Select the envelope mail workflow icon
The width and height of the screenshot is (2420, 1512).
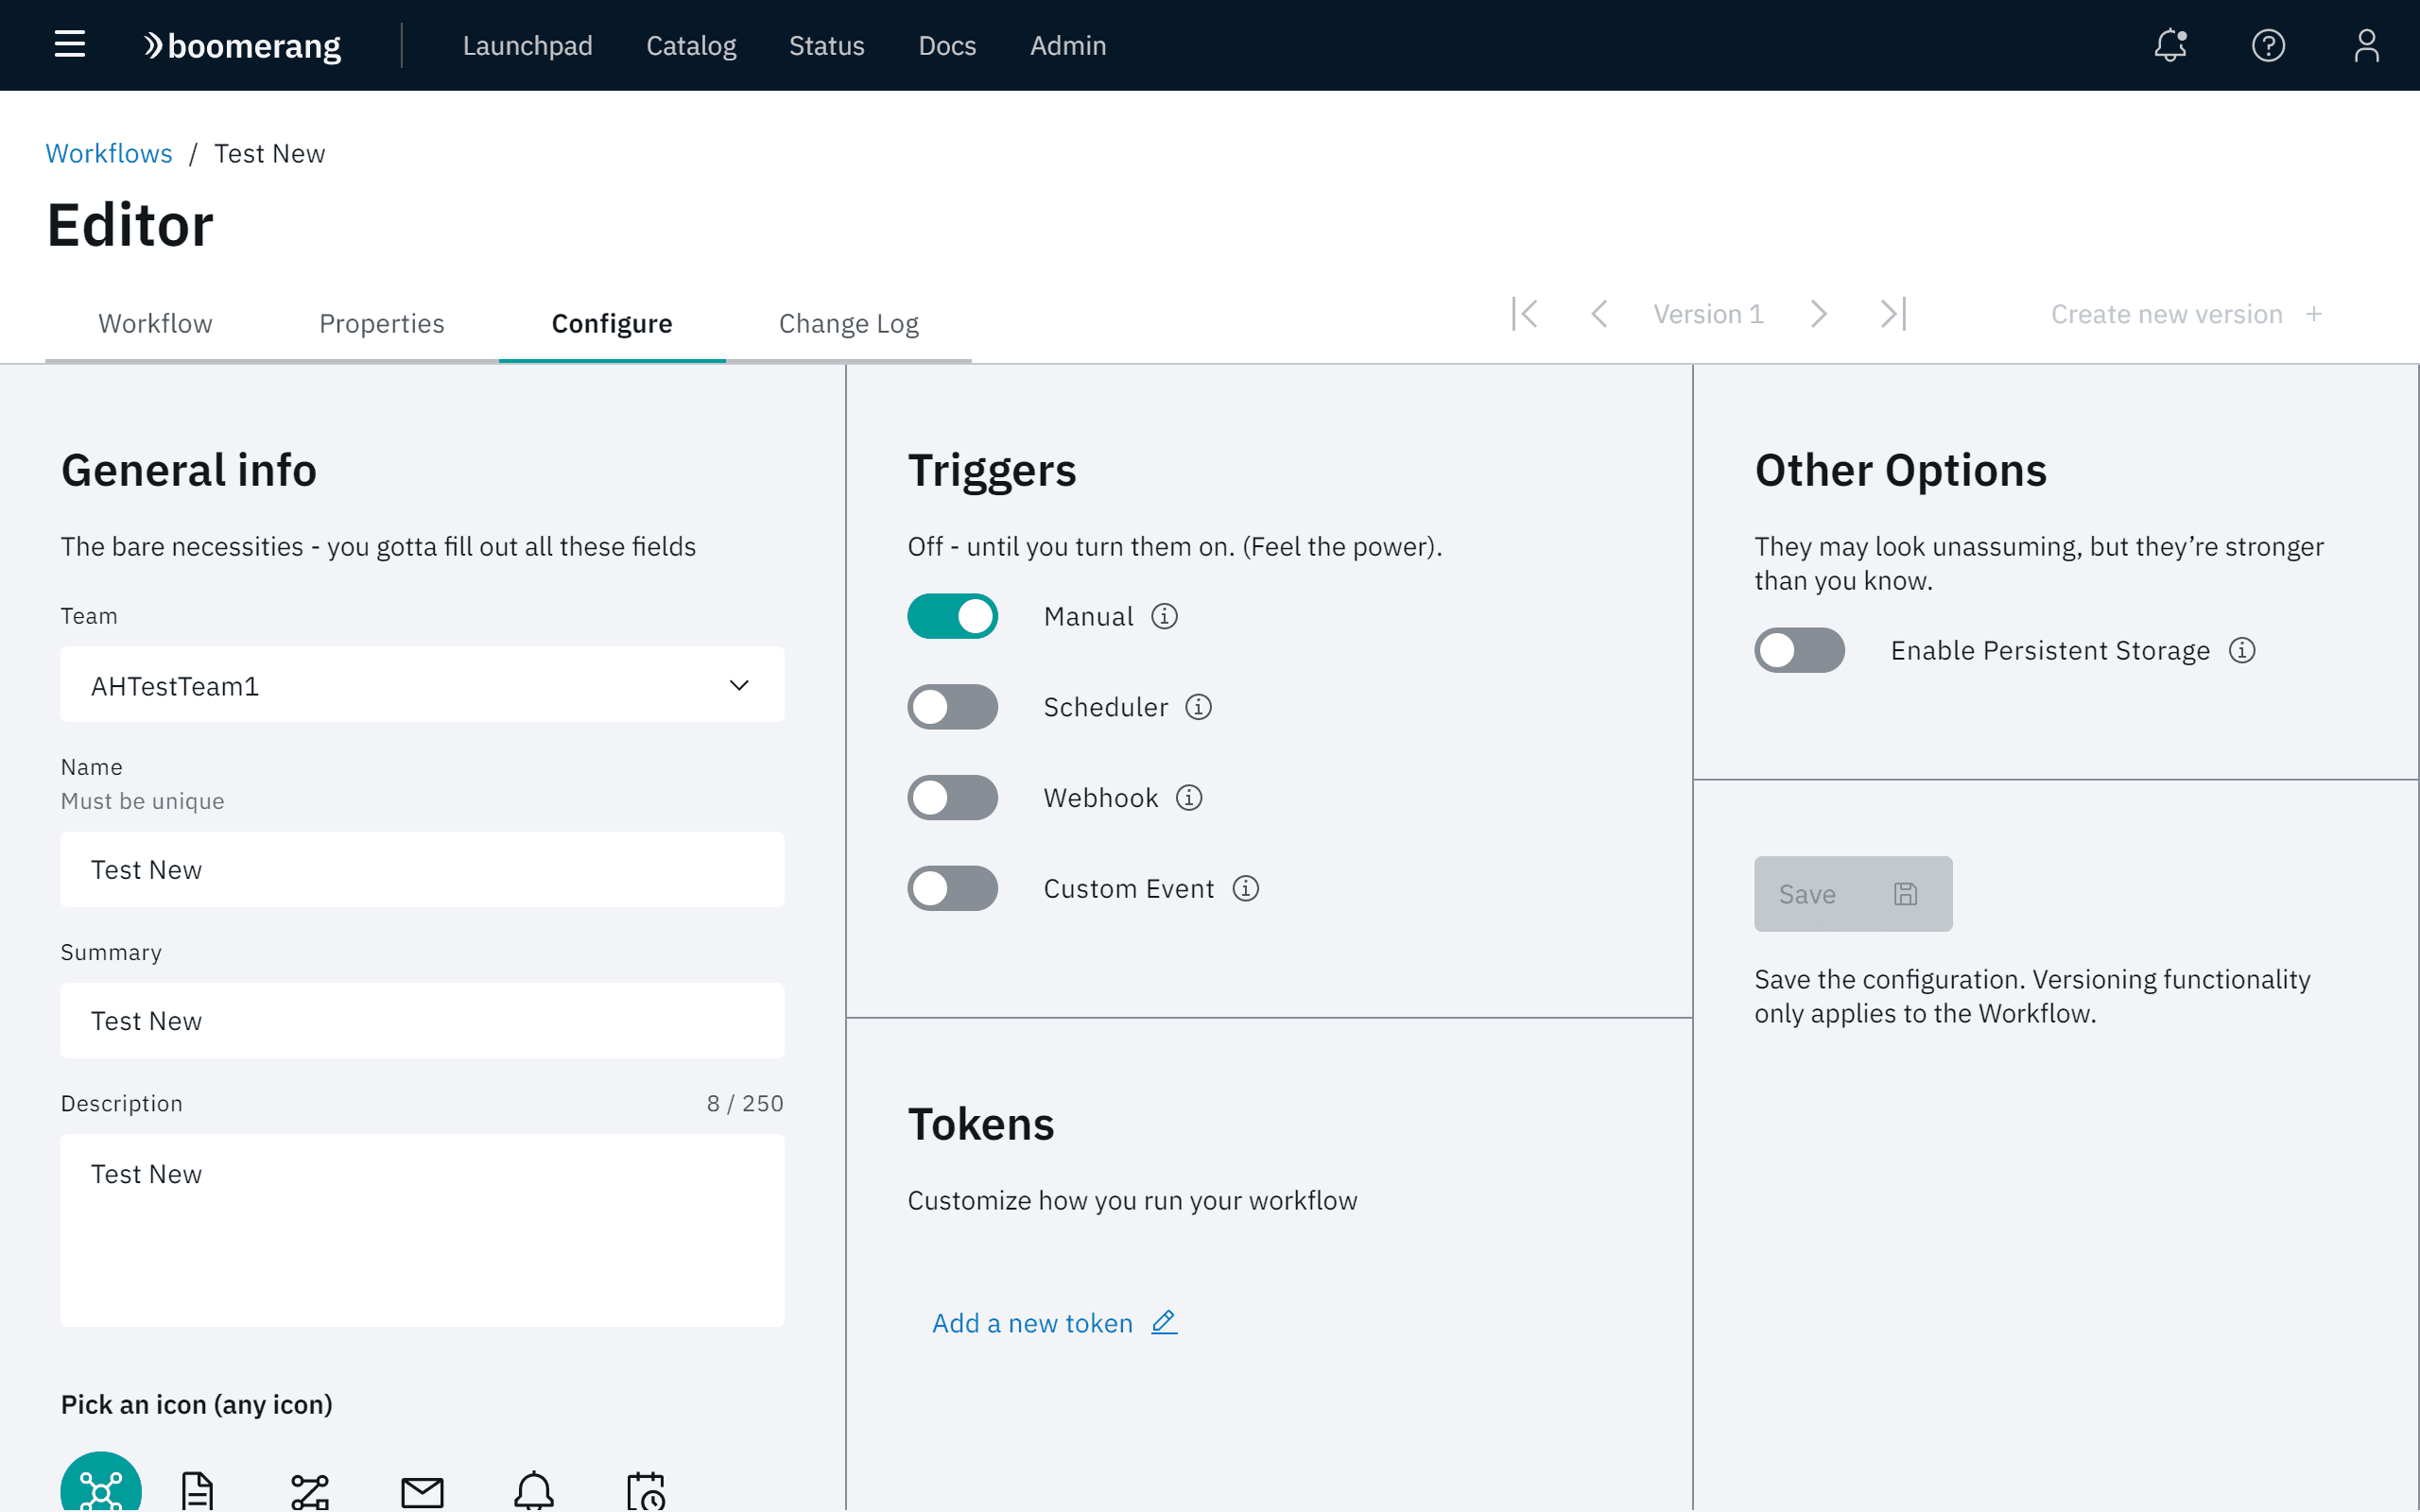(x=422, y=1492)
